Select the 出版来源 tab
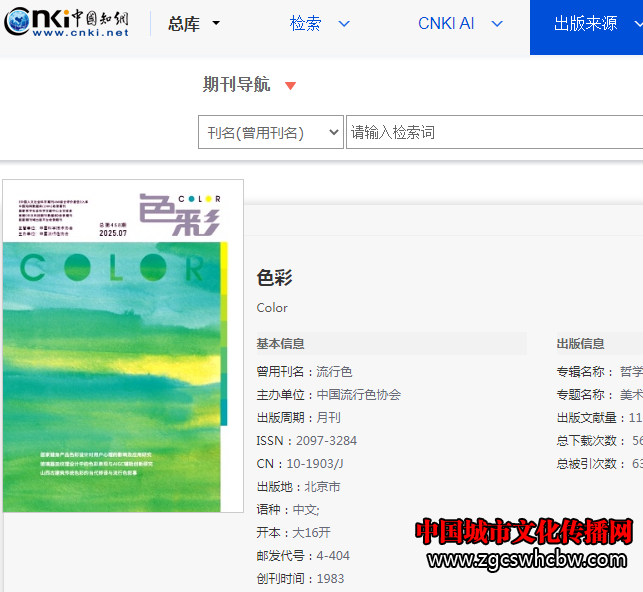The width and height of the screenshot is (643, 592). pyautogui.click(x=586, y=24)
